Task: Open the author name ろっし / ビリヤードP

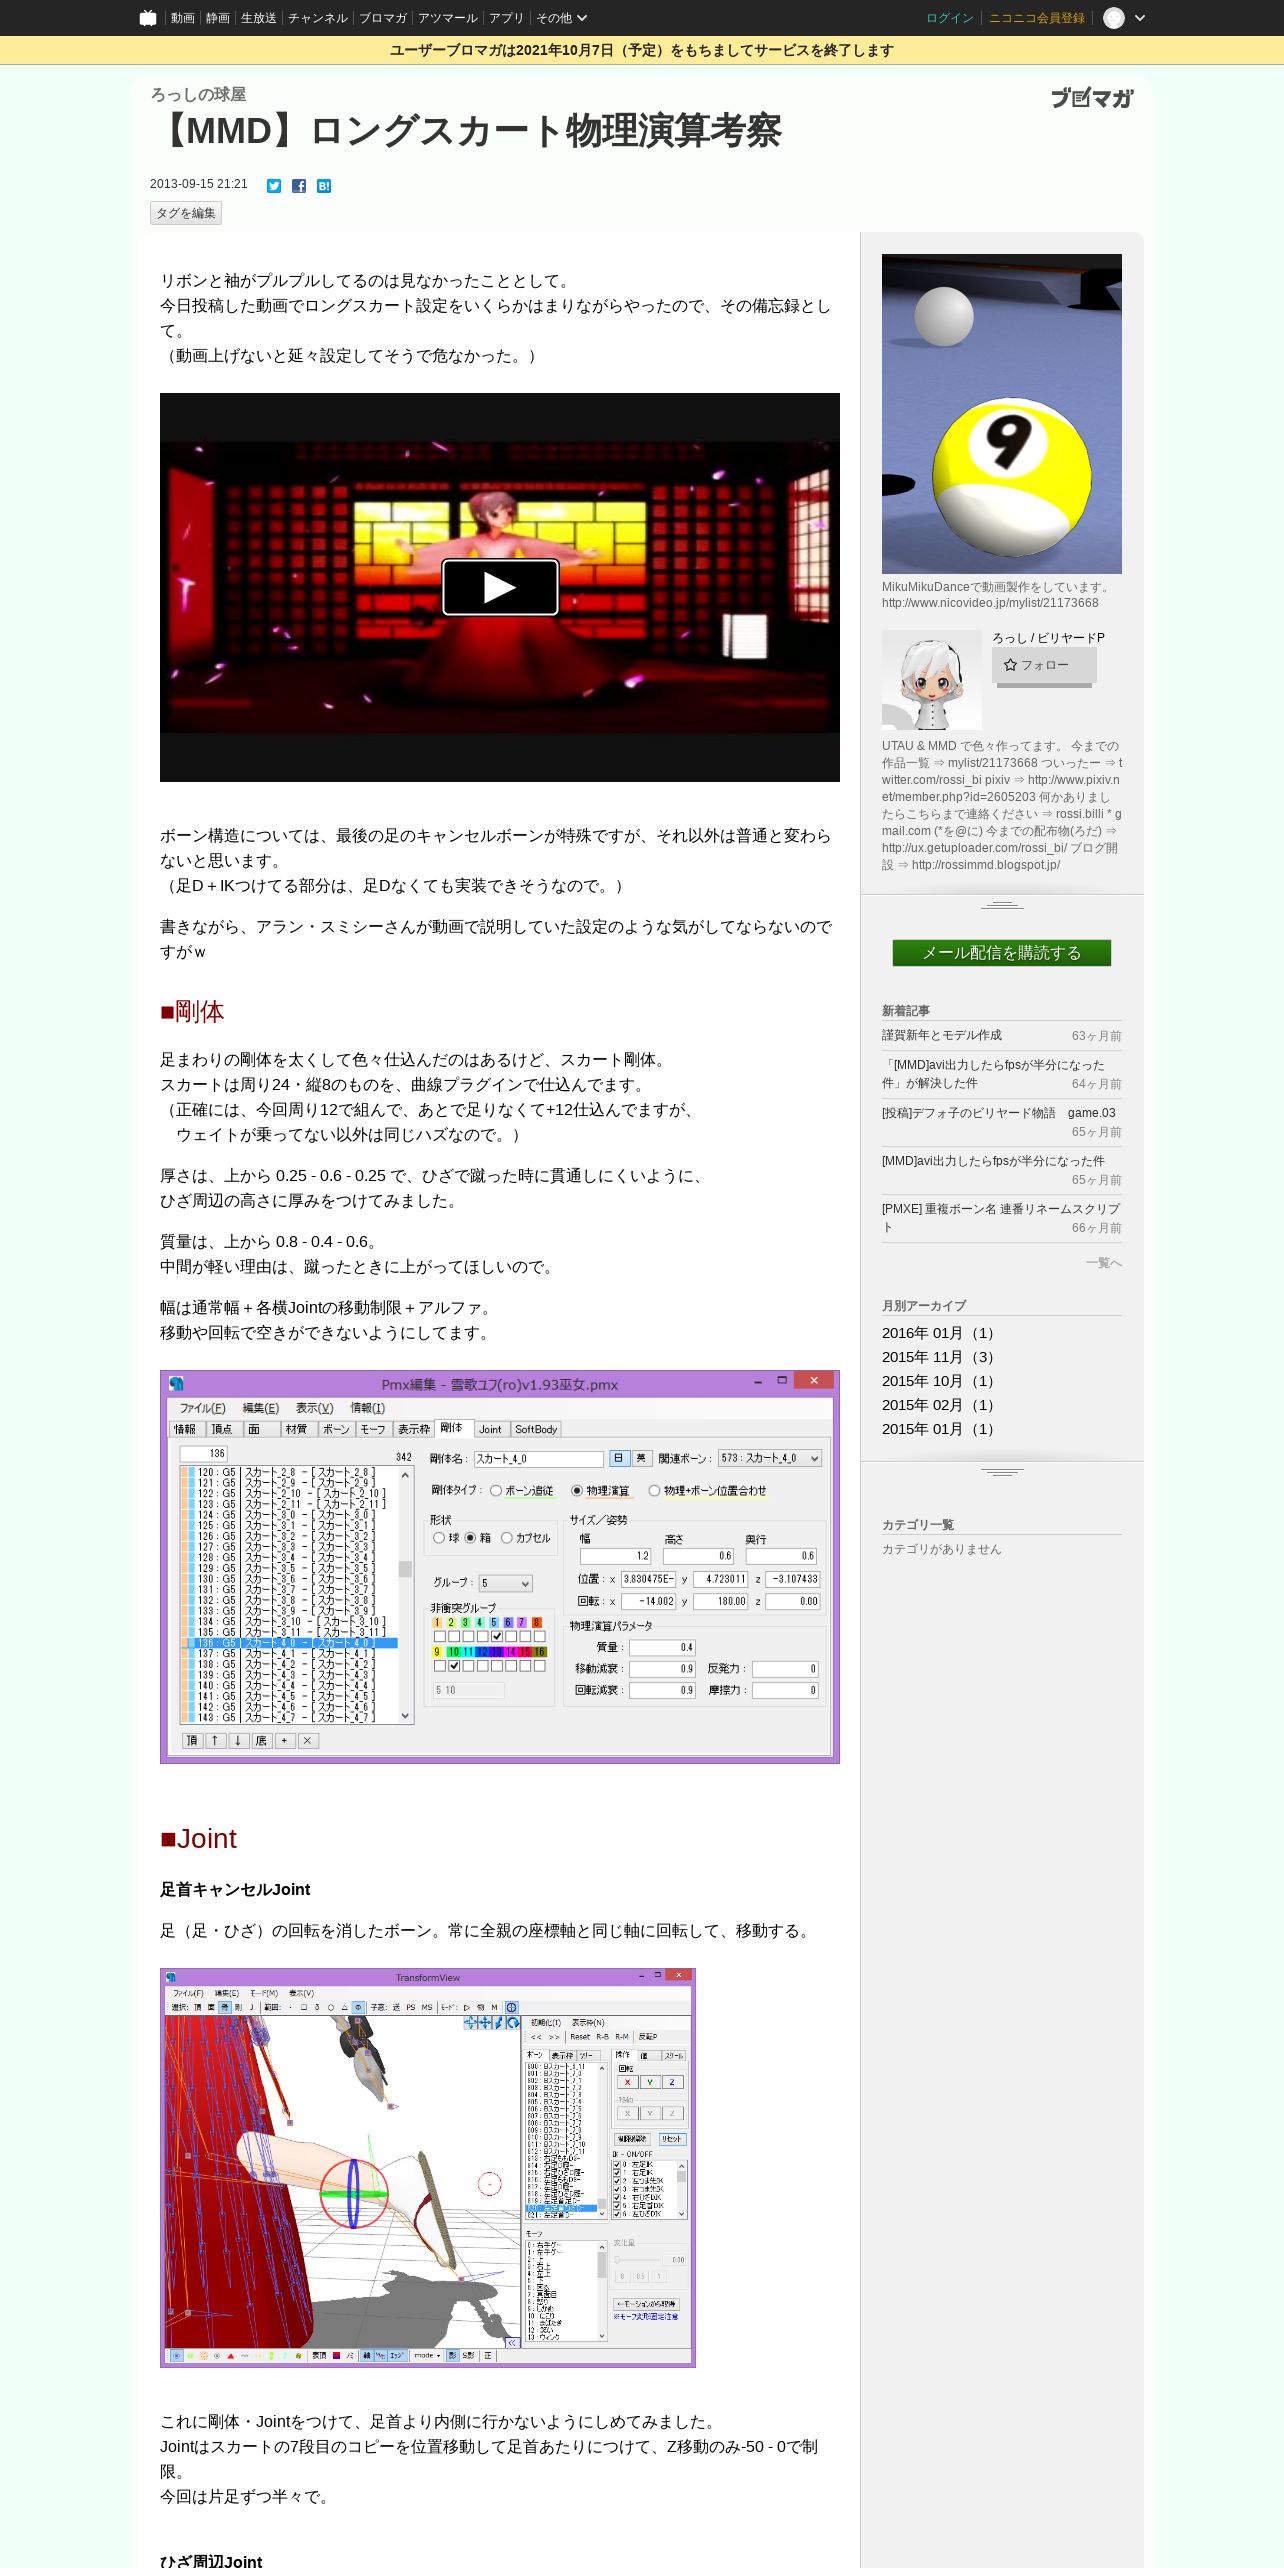Action: 1049,638
